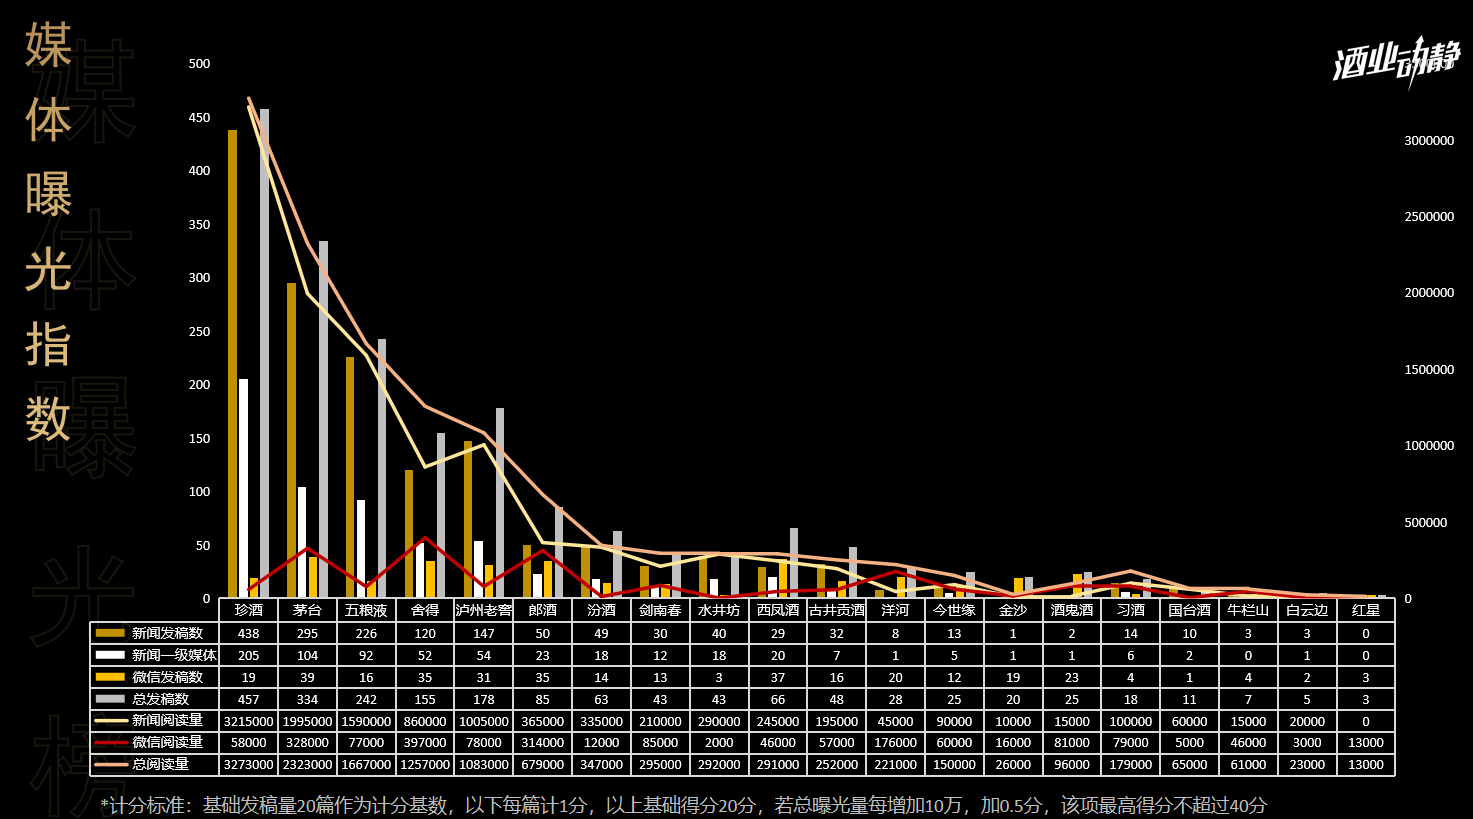The image size is (1473, 819).
Task: Click the 1995000 cell under 茅台
Action: coord(307,721)
